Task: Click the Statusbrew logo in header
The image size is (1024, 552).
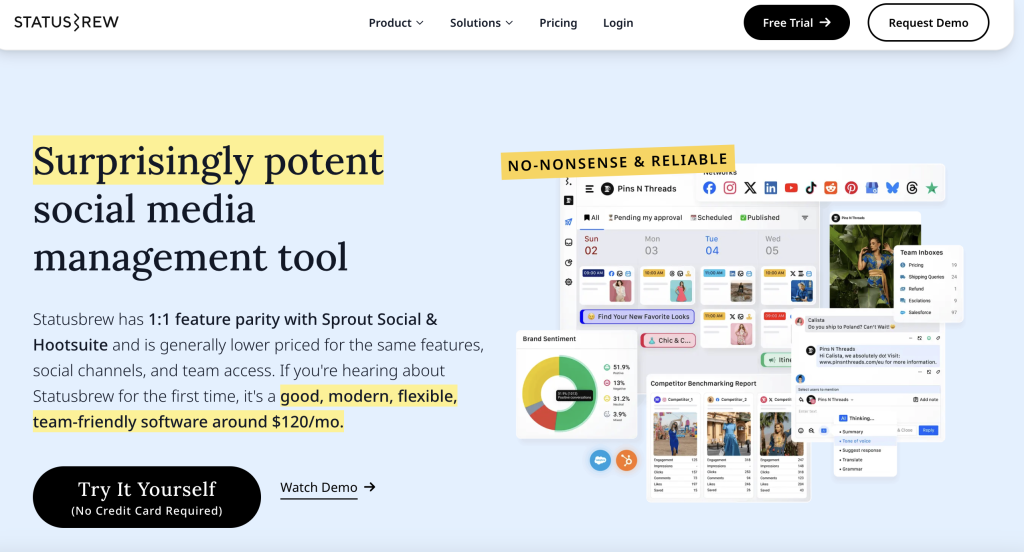Action: click(67, 22)
